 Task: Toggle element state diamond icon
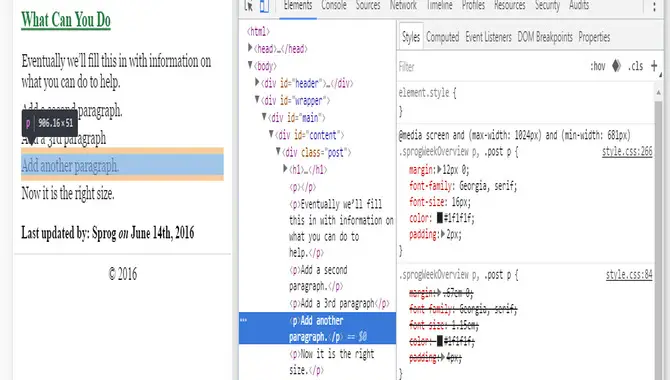point(616,66)
